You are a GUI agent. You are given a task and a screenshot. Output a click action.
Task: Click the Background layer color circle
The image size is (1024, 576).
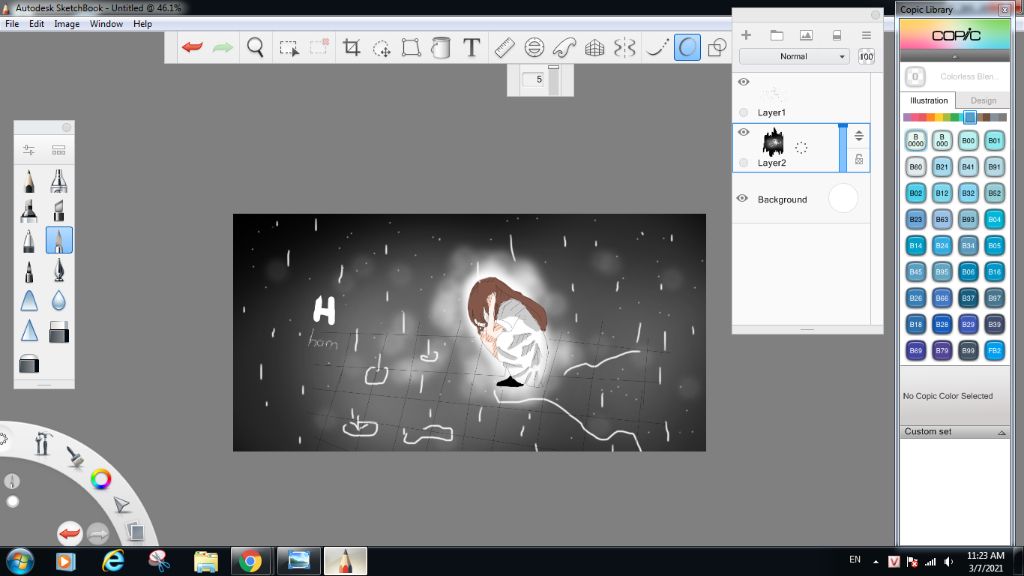(842, 198)
